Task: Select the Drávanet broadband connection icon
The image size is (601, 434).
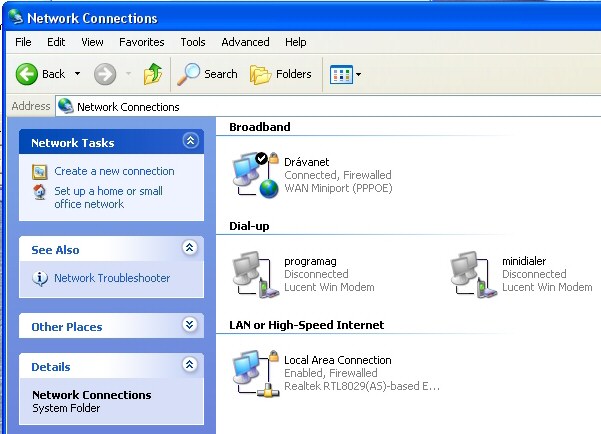Action: click(255, 175)
